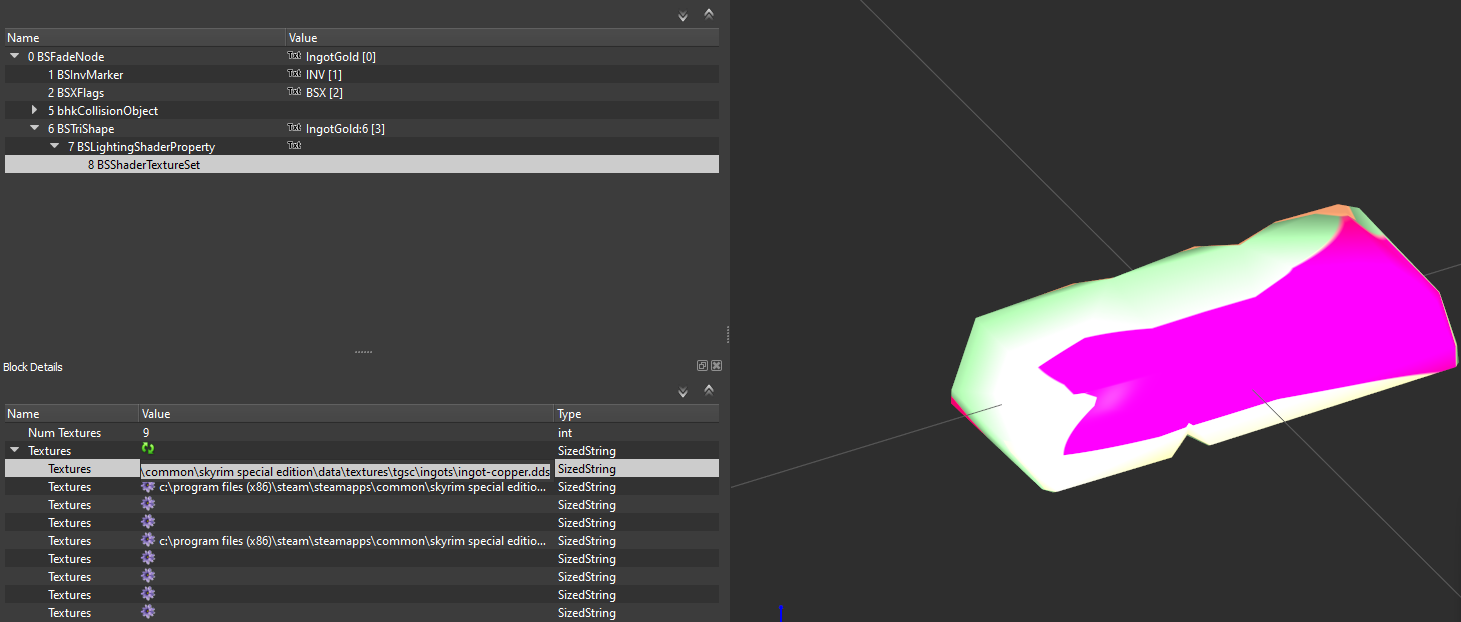1461x622 pixels.
Task: Select the 6 BSTriShape block
Action: (x=81, y=129)
